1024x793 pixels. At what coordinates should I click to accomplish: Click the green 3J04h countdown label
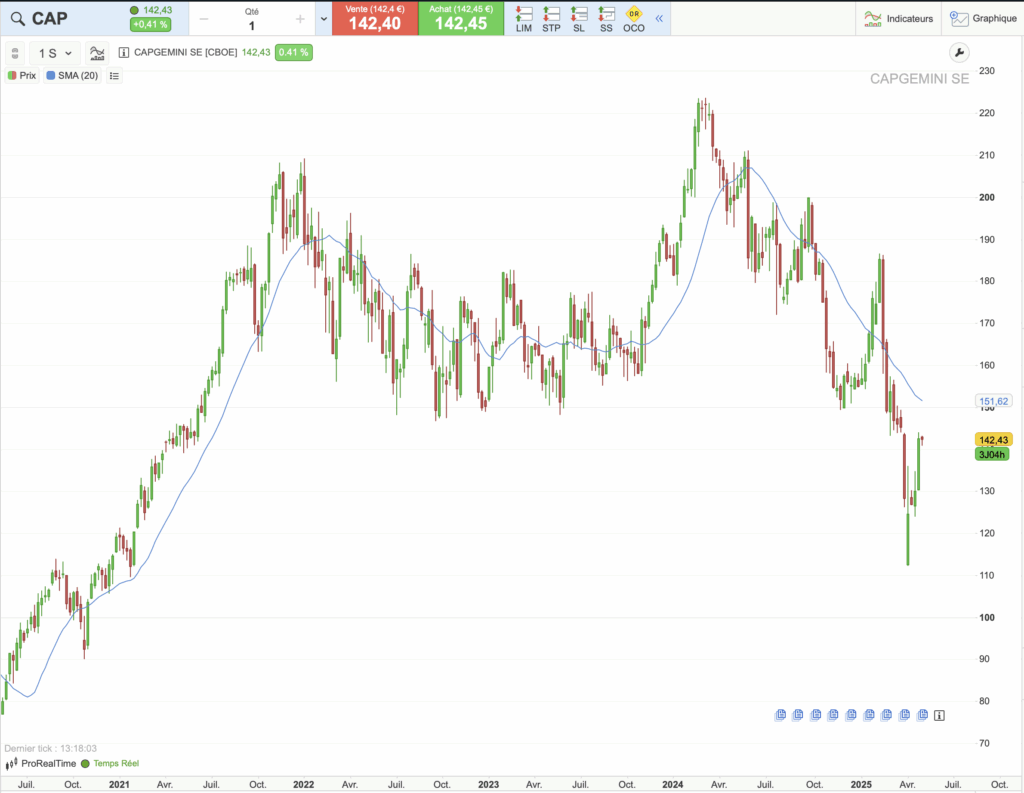pos(992,455)
